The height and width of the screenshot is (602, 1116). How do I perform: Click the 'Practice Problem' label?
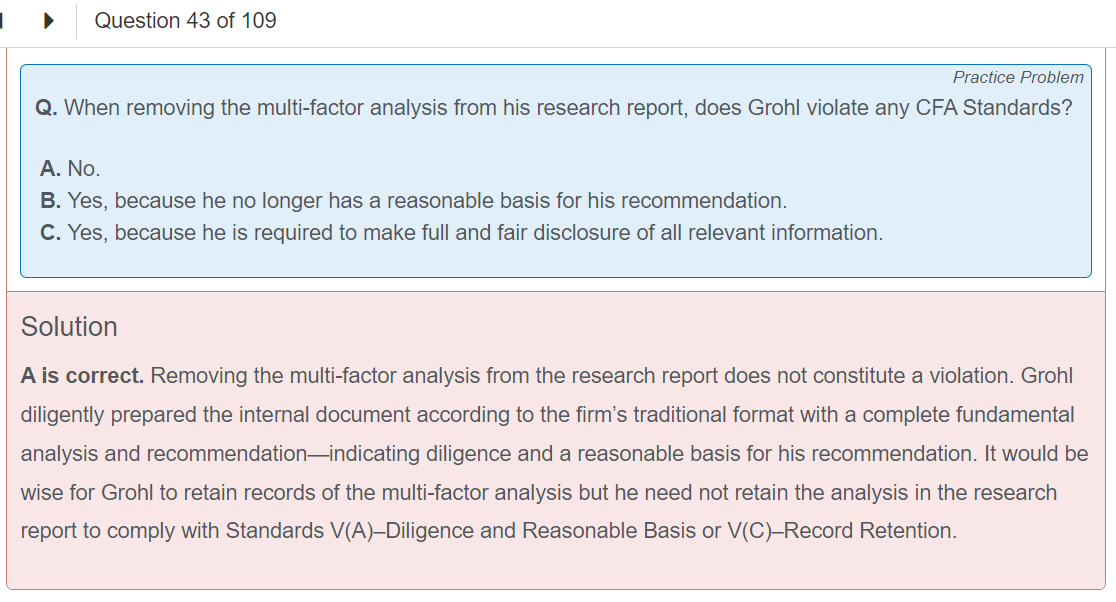click(x=1017, y=77)
